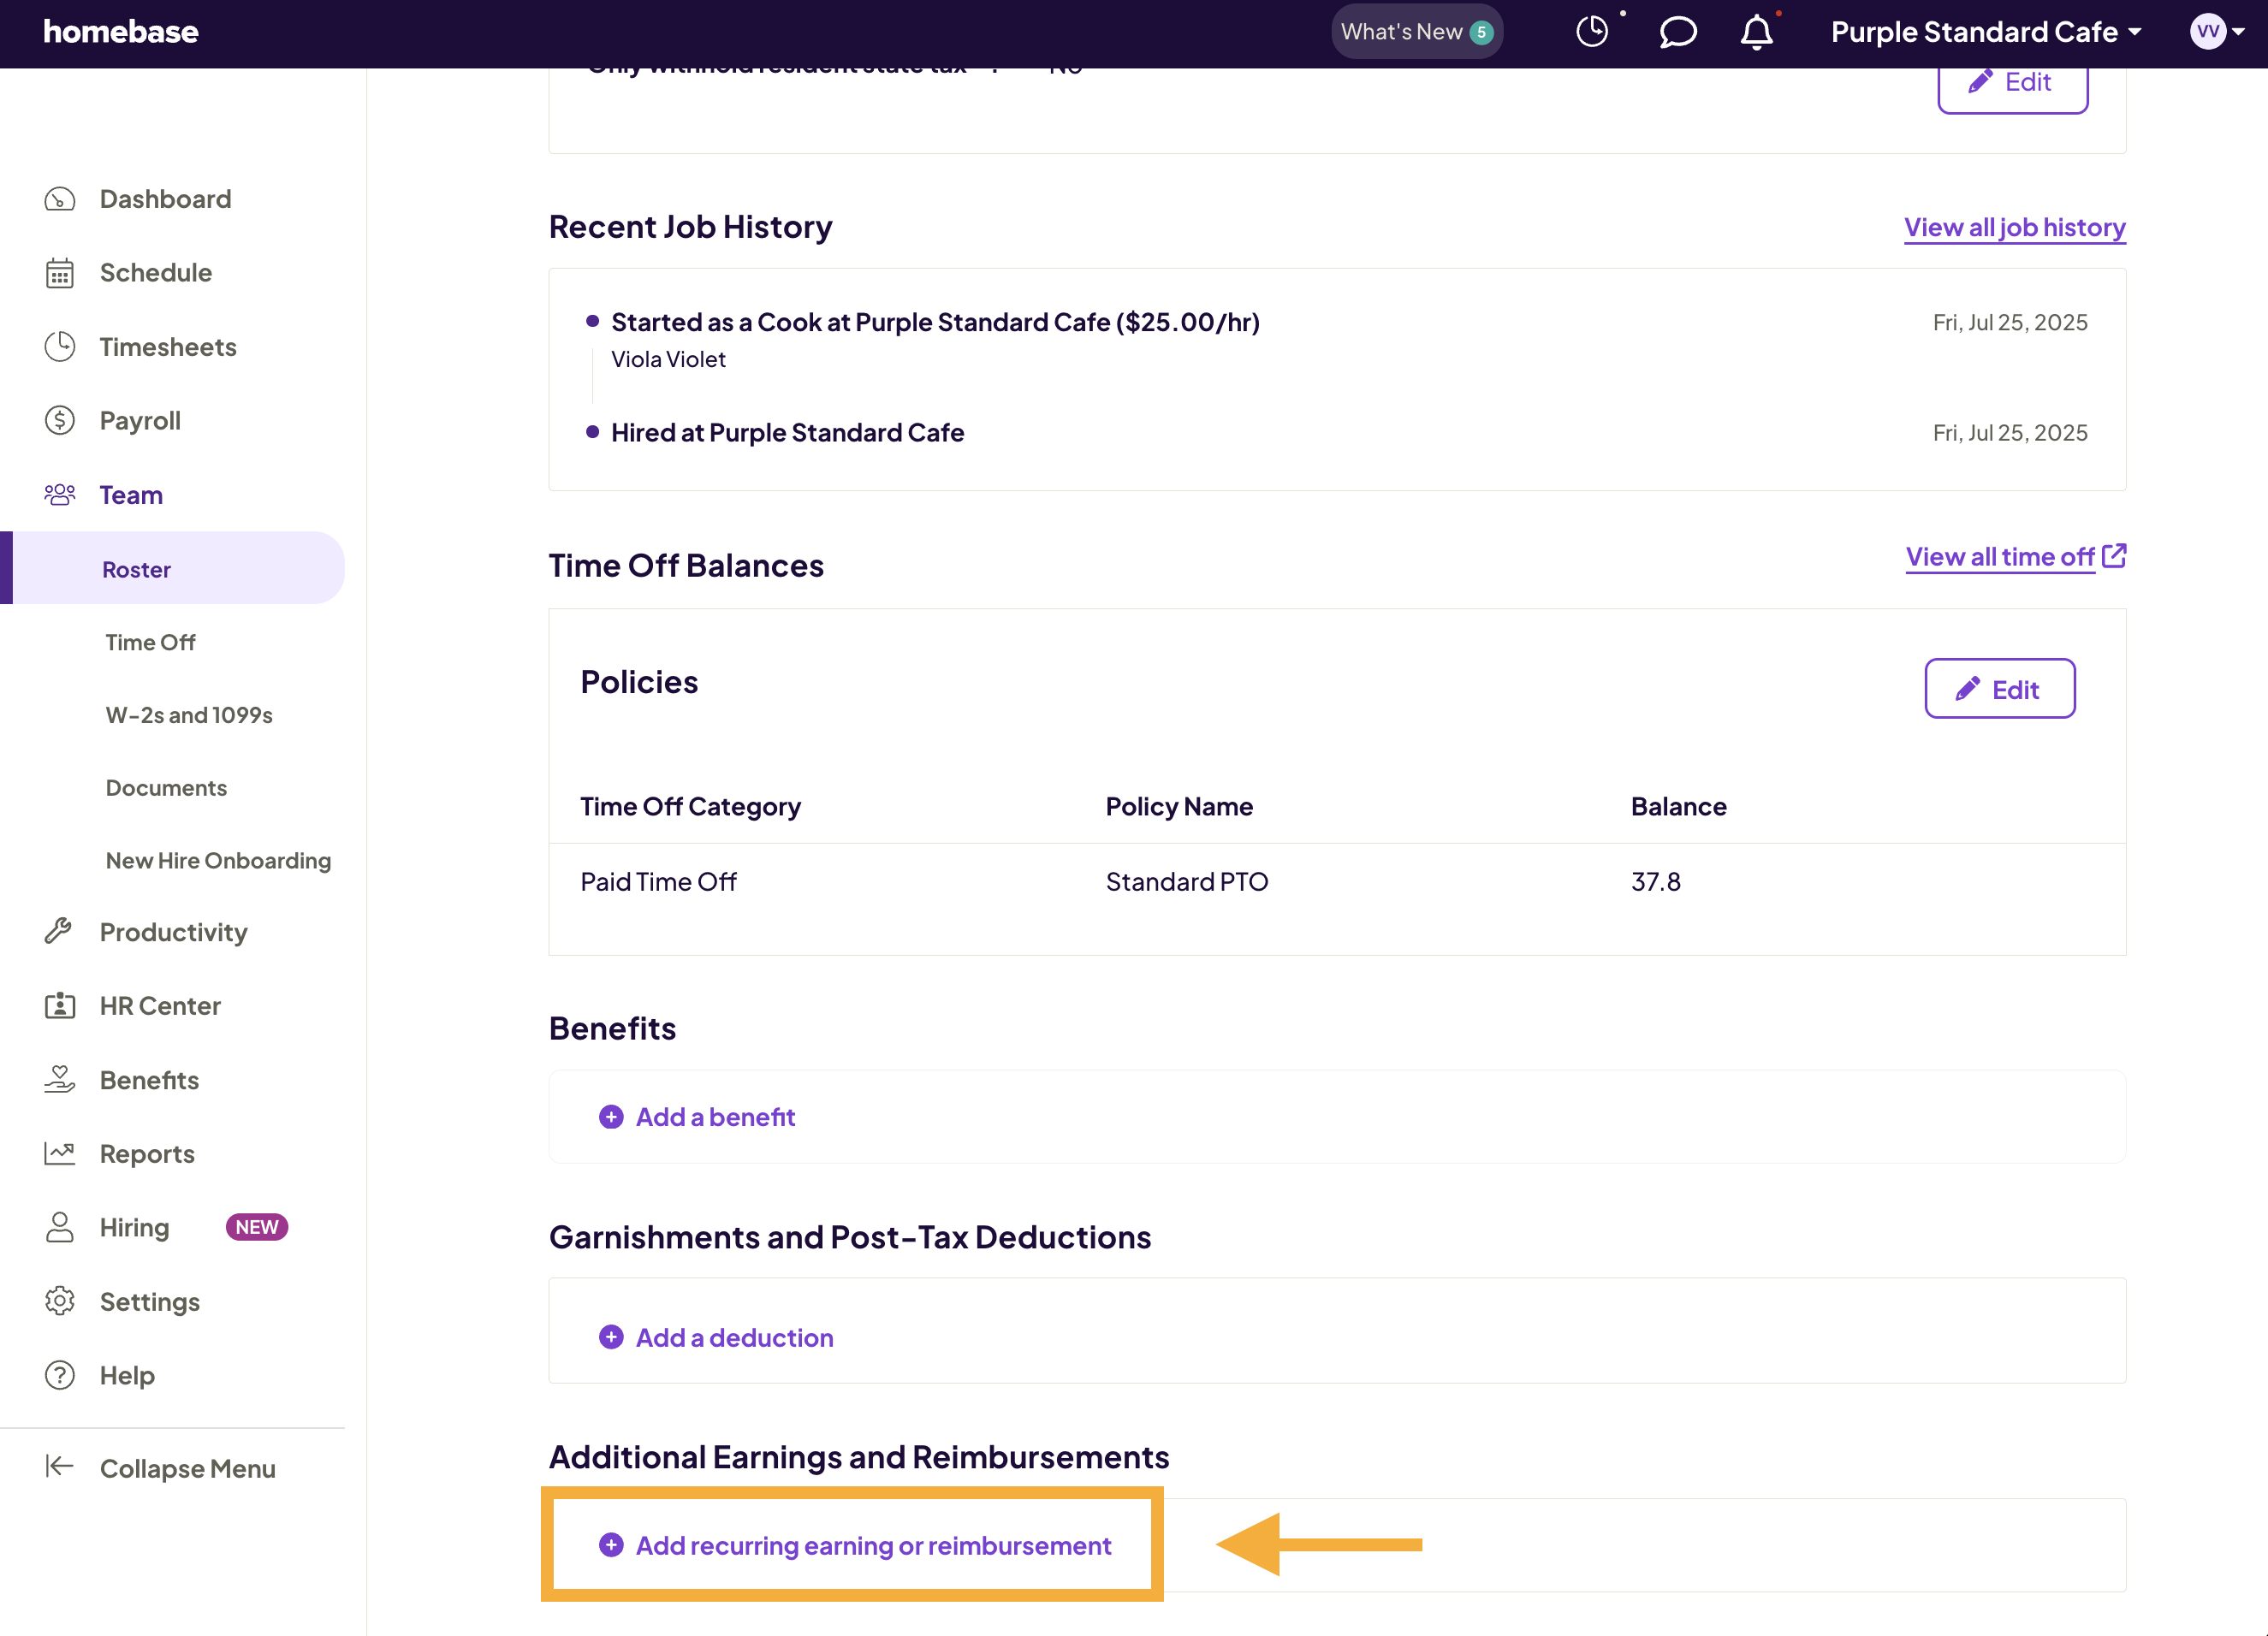Click the Payroll dollar icon
Viewport: 2268px width, 1636px height.
click(60, 421)
